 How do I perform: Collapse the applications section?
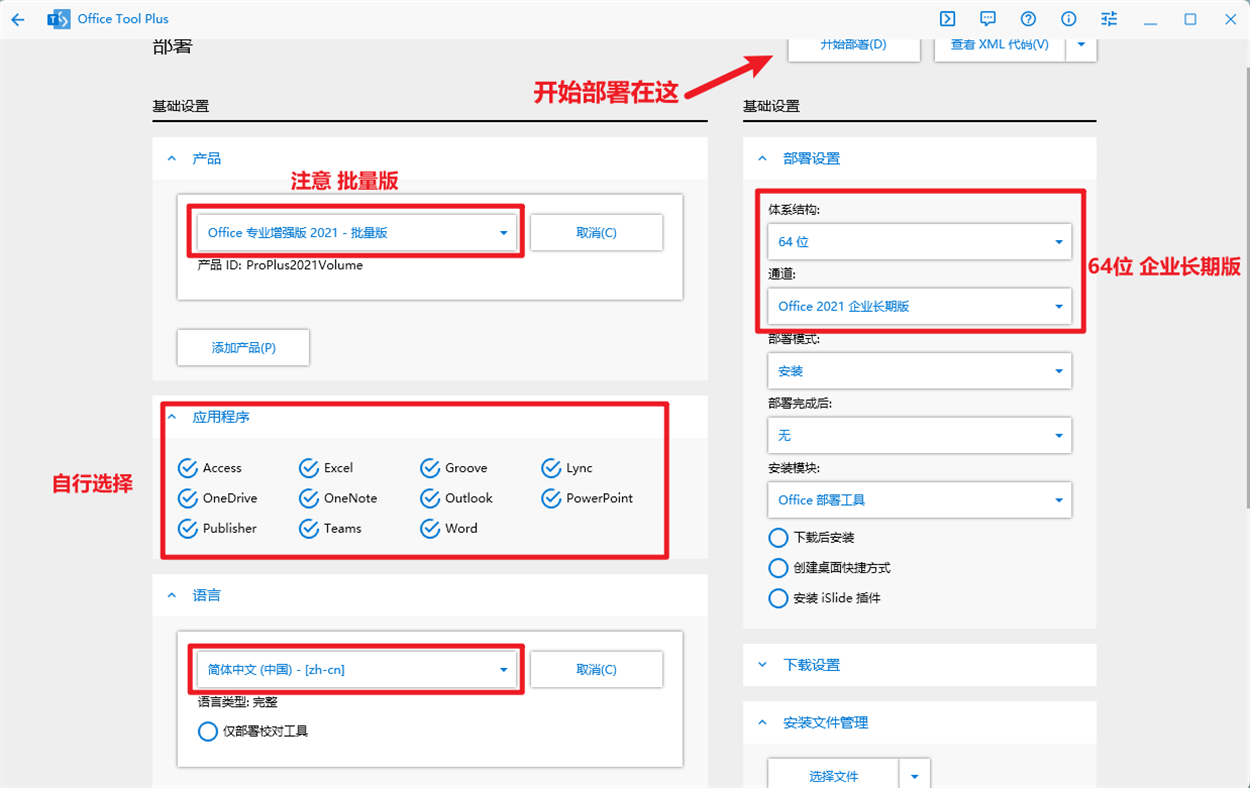point(172,417)
